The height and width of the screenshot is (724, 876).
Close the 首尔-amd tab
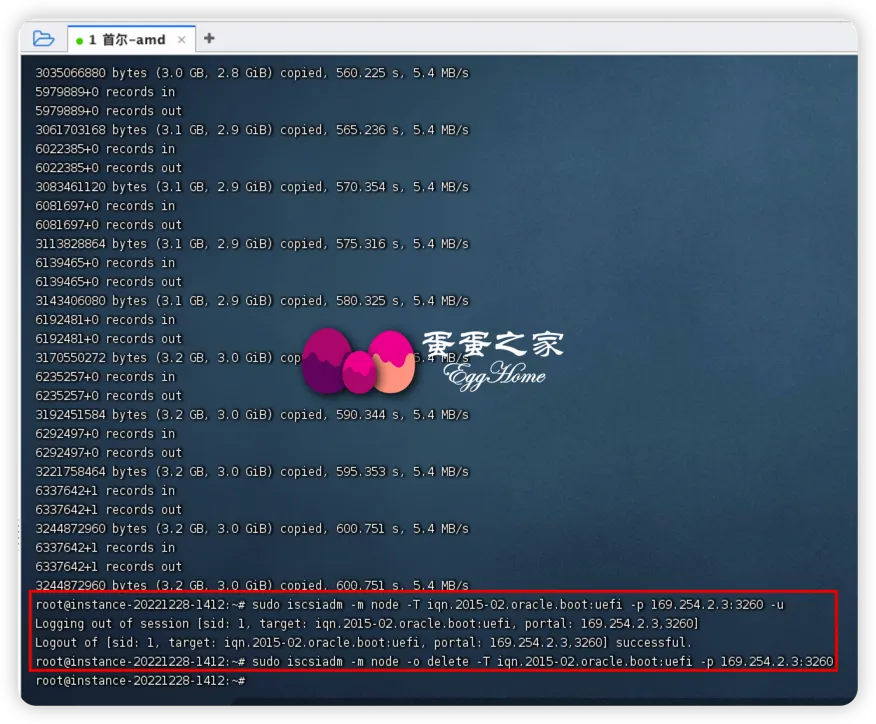tap(182, 40)
